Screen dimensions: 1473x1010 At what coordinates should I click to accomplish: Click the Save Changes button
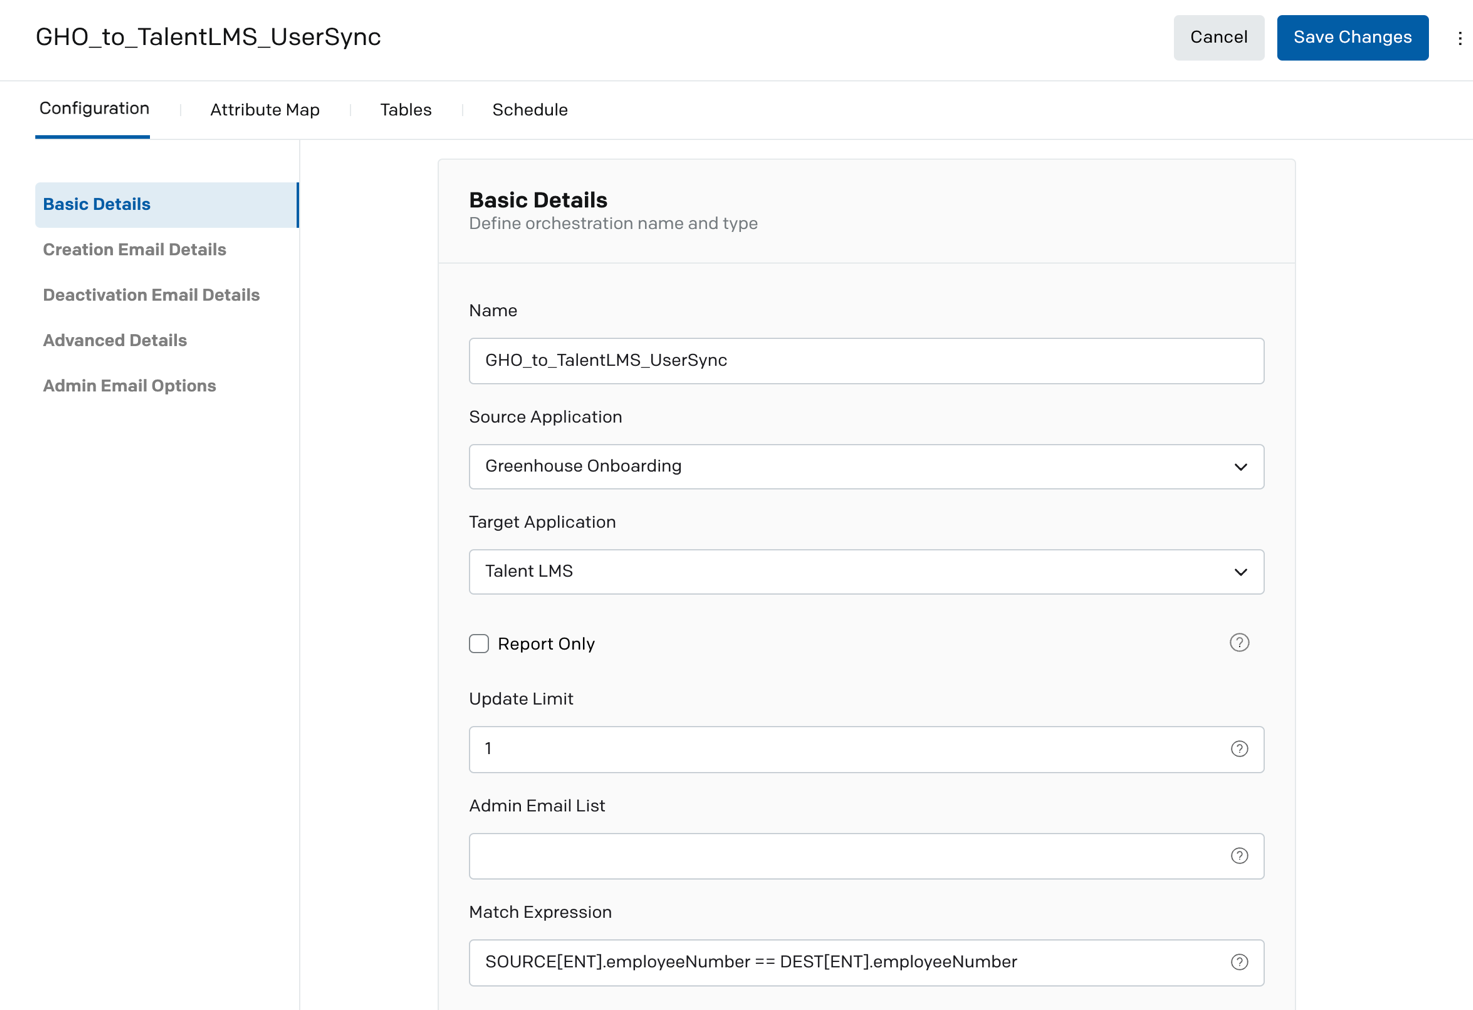click(1352, 38)
